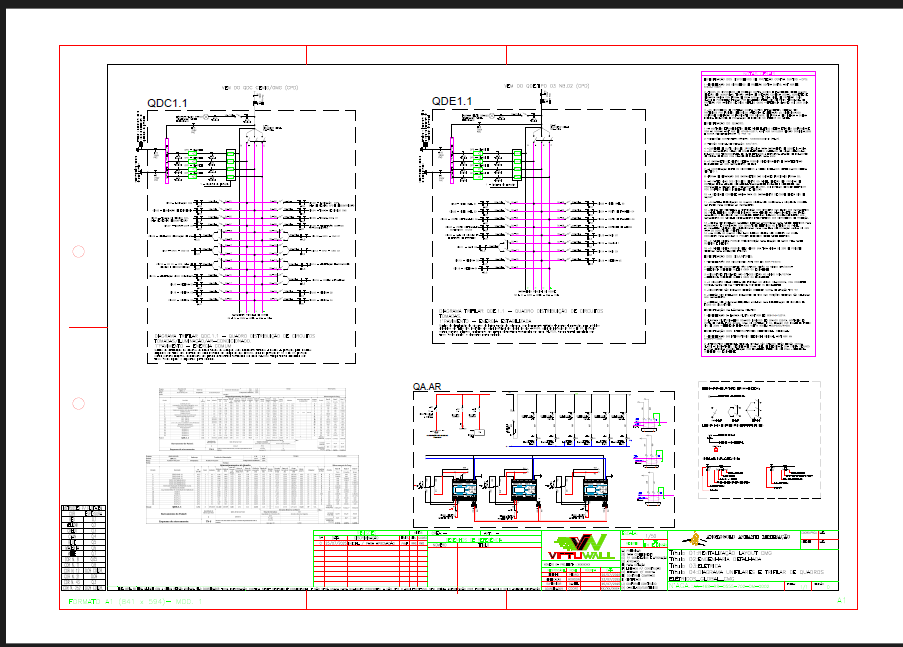Click the left green terminal block in QDC1.1
This screenshot has width=903, height=647.
pos(192,164)
